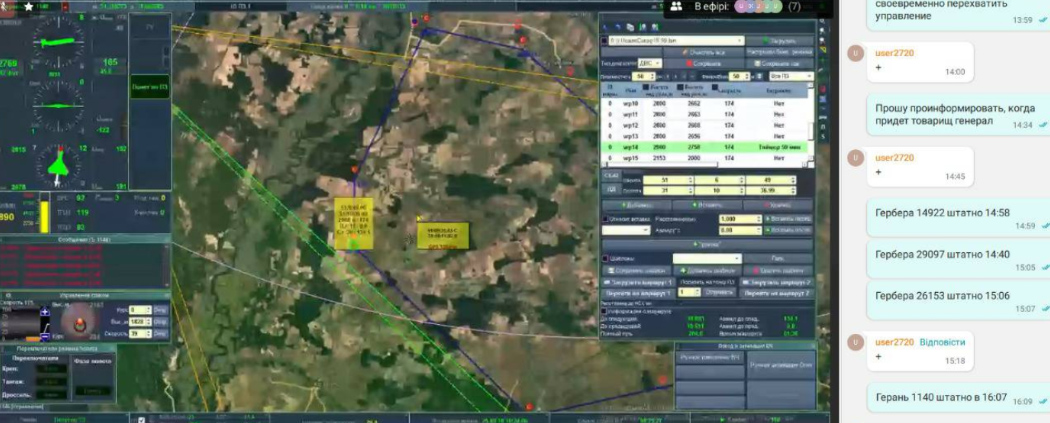
Task: Click the red waypoint marker on the map
Action: (x=522, y=40)
